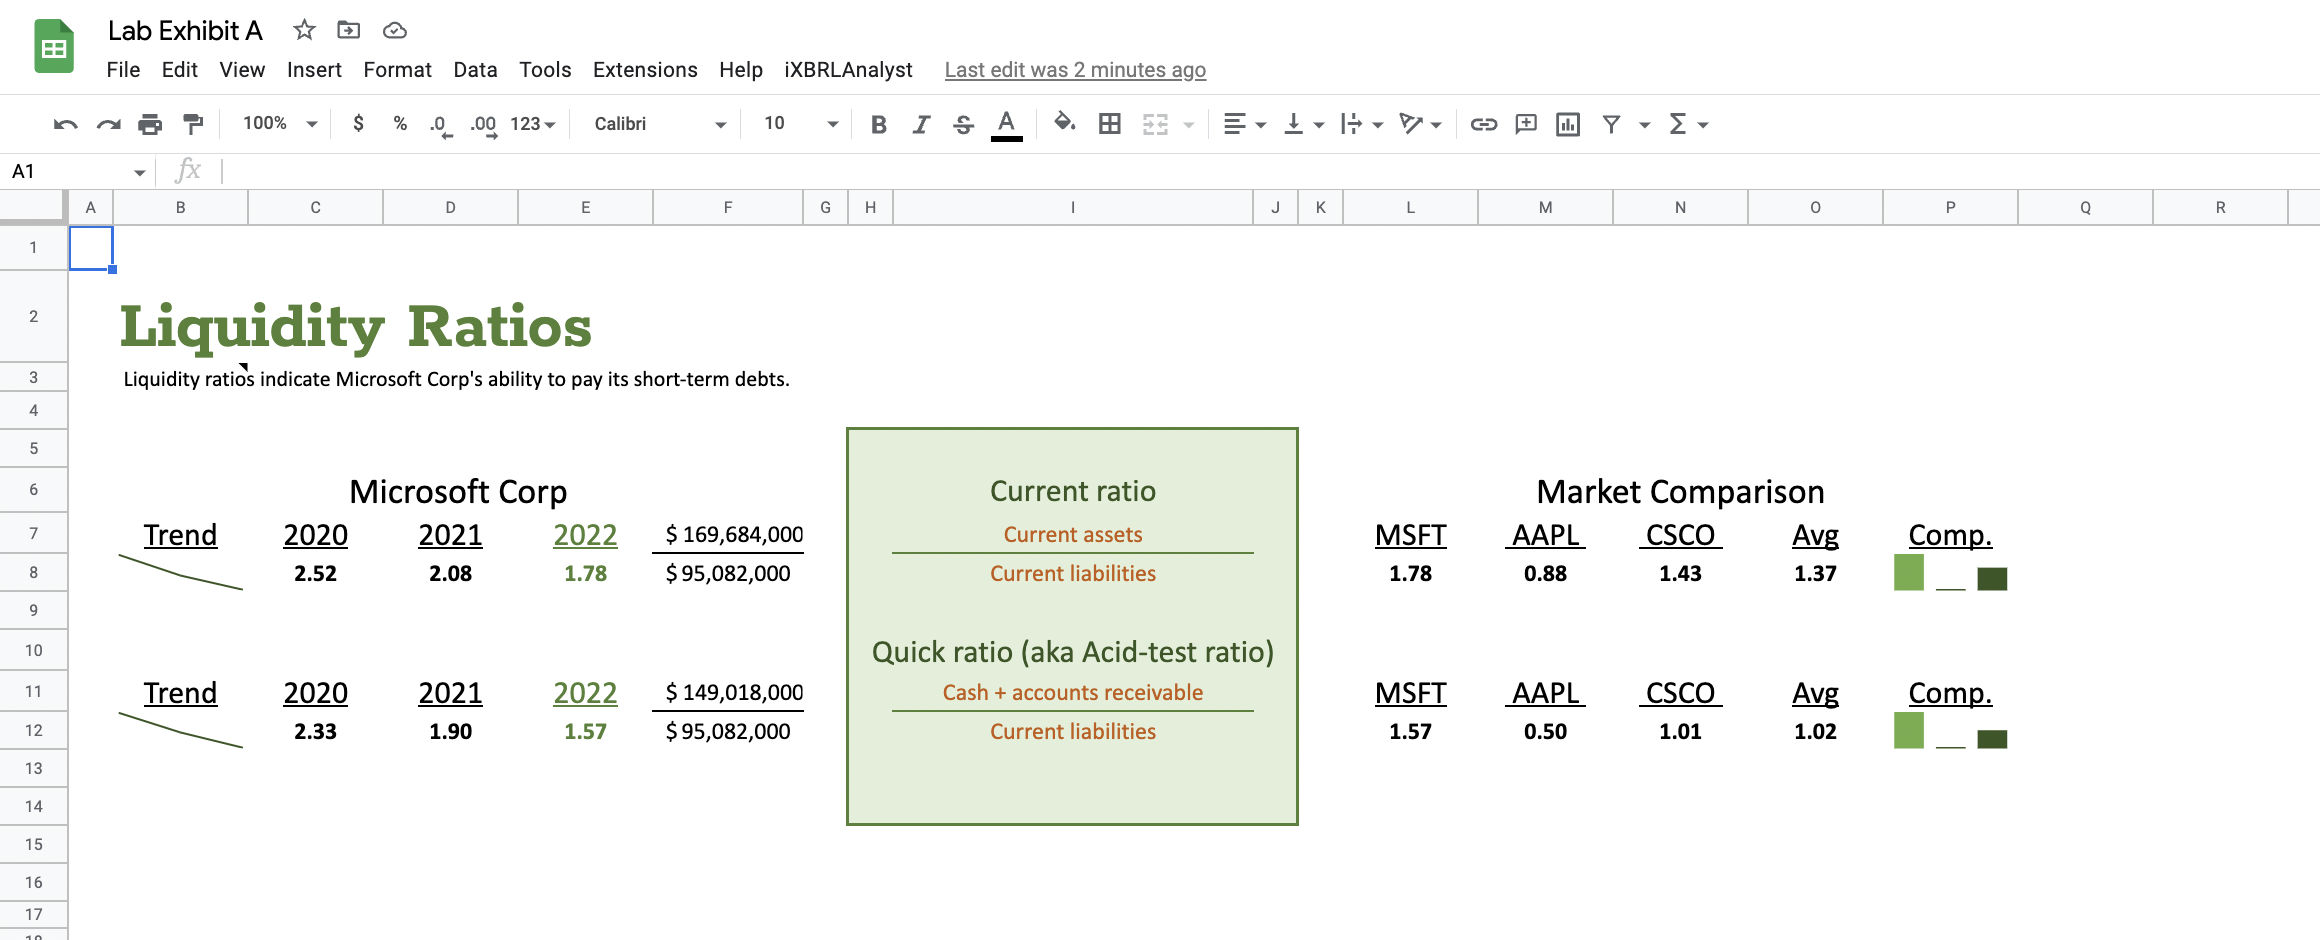The height and width of the screenshot is (940, 2320).
Task: Click the select all corner box
Action: coord(33,207)
